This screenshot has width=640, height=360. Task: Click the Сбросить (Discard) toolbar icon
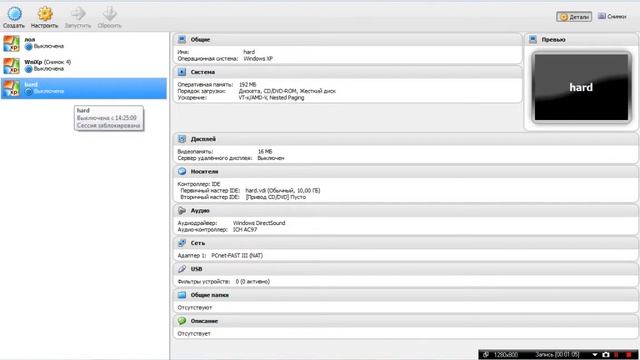coord(109,14)
